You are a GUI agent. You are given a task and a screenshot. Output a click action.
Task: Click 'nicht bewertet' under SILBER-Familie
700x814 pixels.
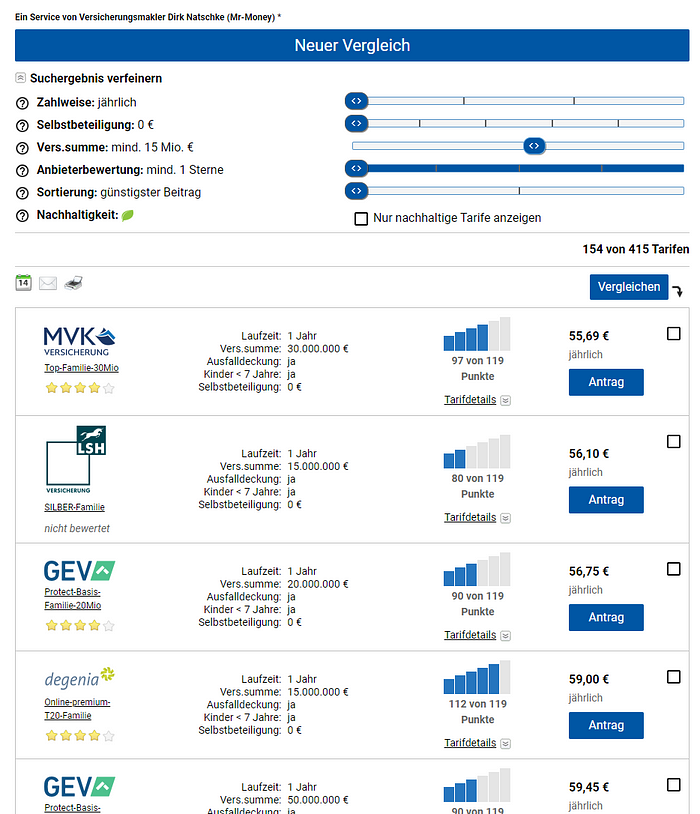click(x=77, y=528)
